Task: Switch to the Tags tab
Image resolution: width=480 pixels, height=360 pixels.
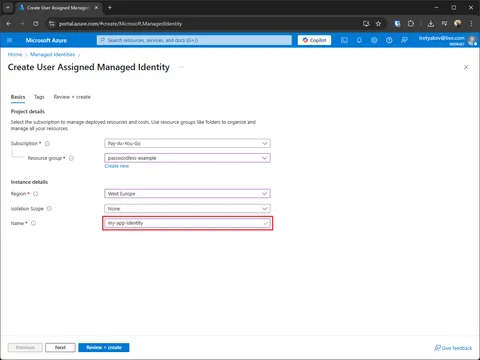Action: click(39, 97)
